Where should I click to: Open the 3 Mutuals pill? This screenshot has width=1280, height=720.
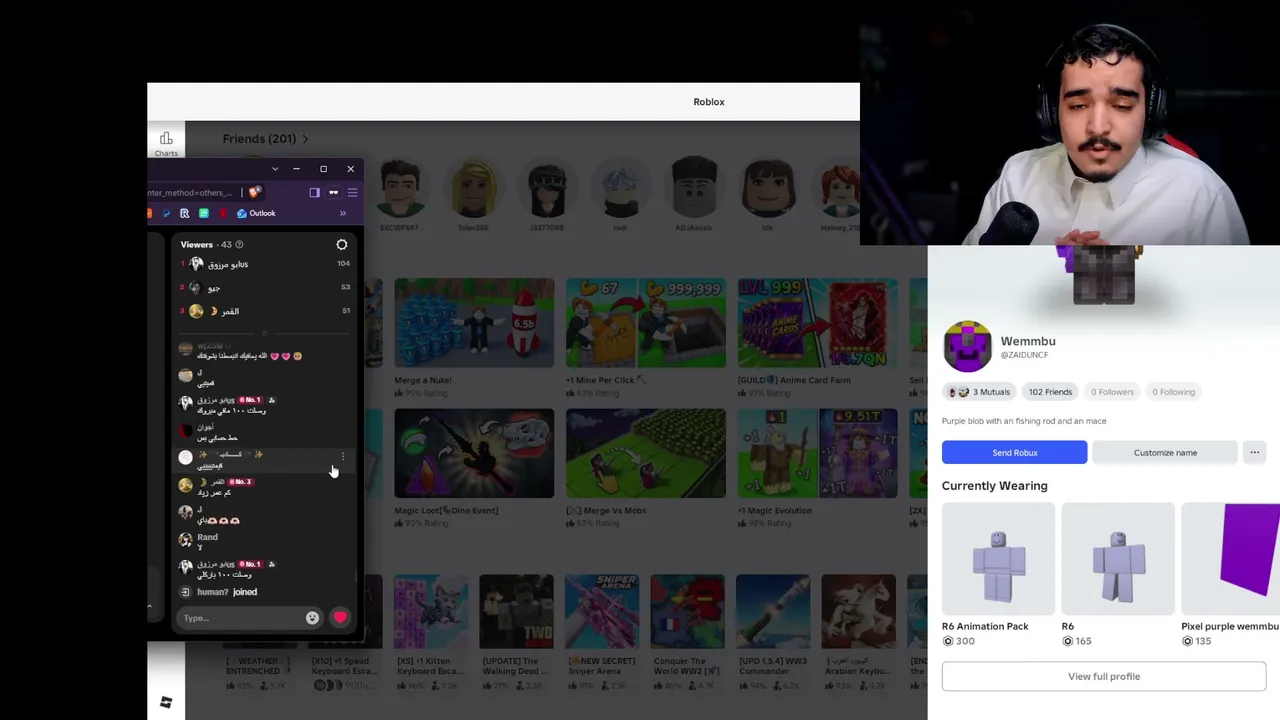tap(979, 392)
